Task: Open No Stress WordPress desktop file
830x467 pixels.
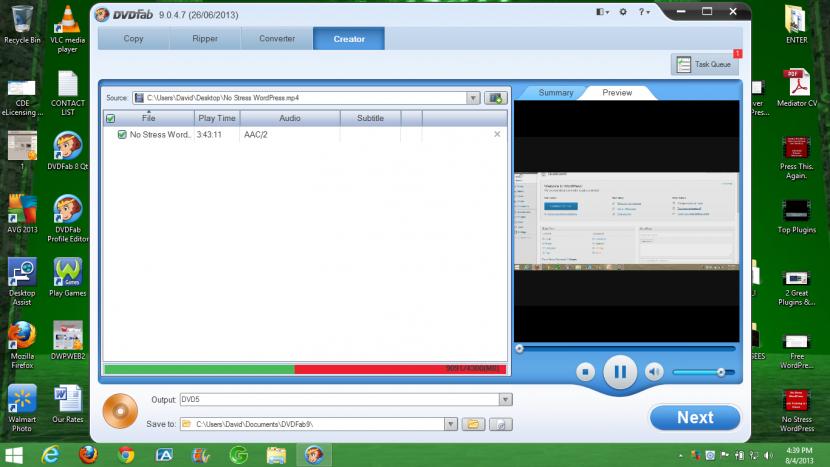Action: click(x=796, y=411)
